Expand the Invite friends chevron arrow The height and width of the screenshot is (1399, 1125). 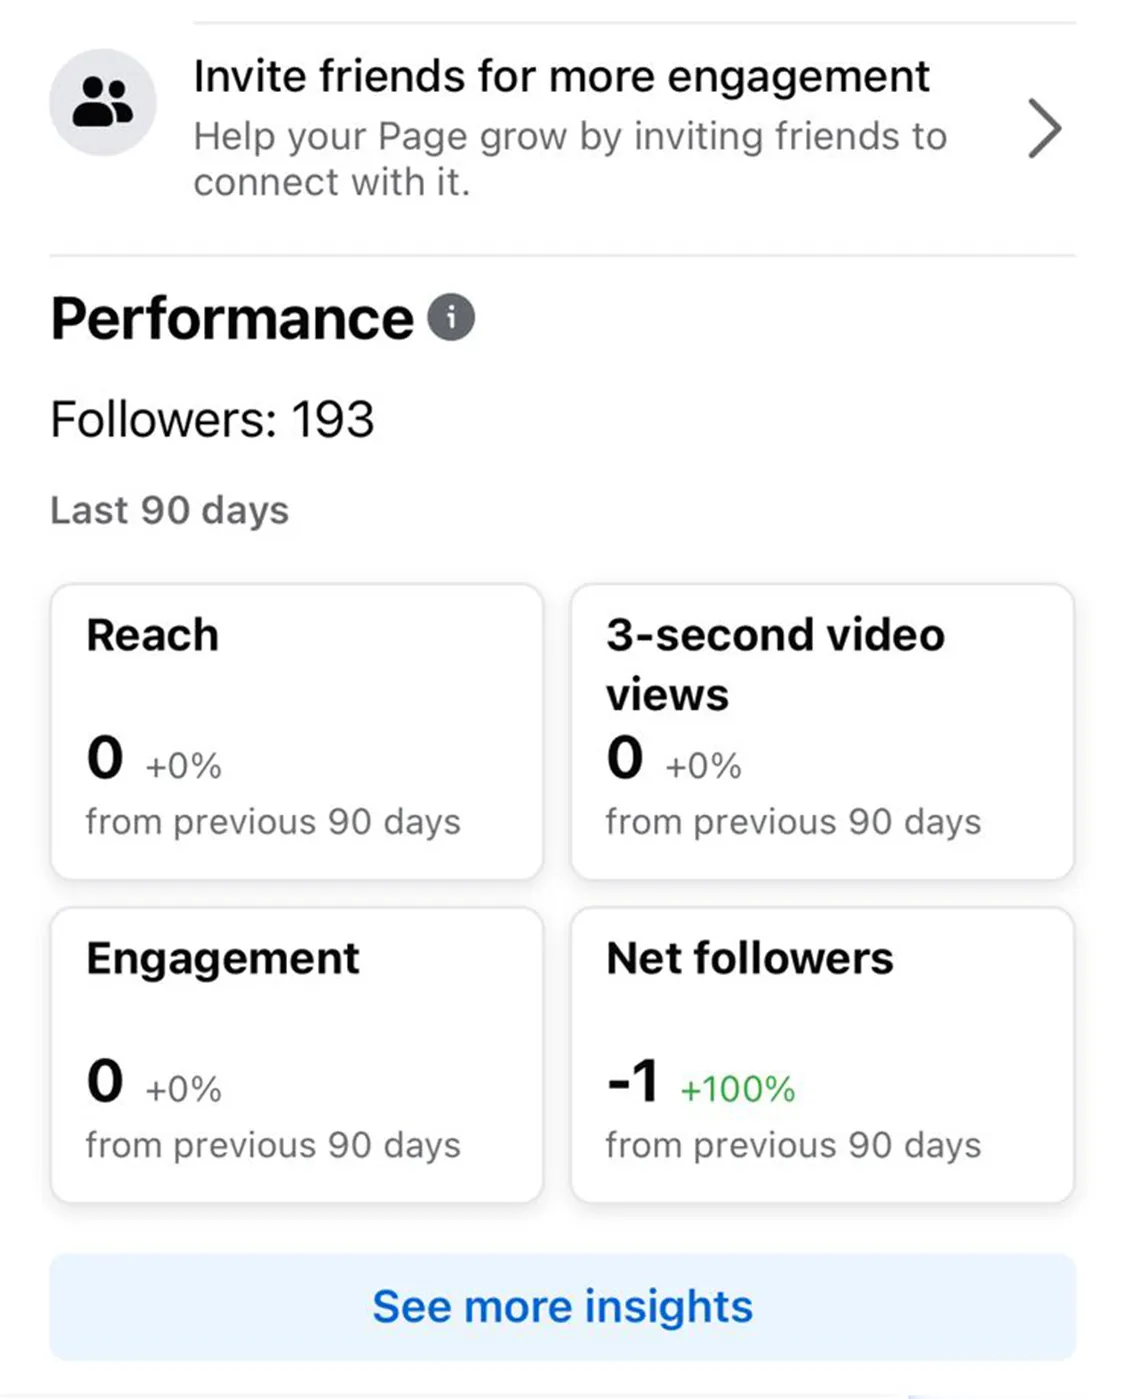pyautogui.click(x=1044, y=128)
